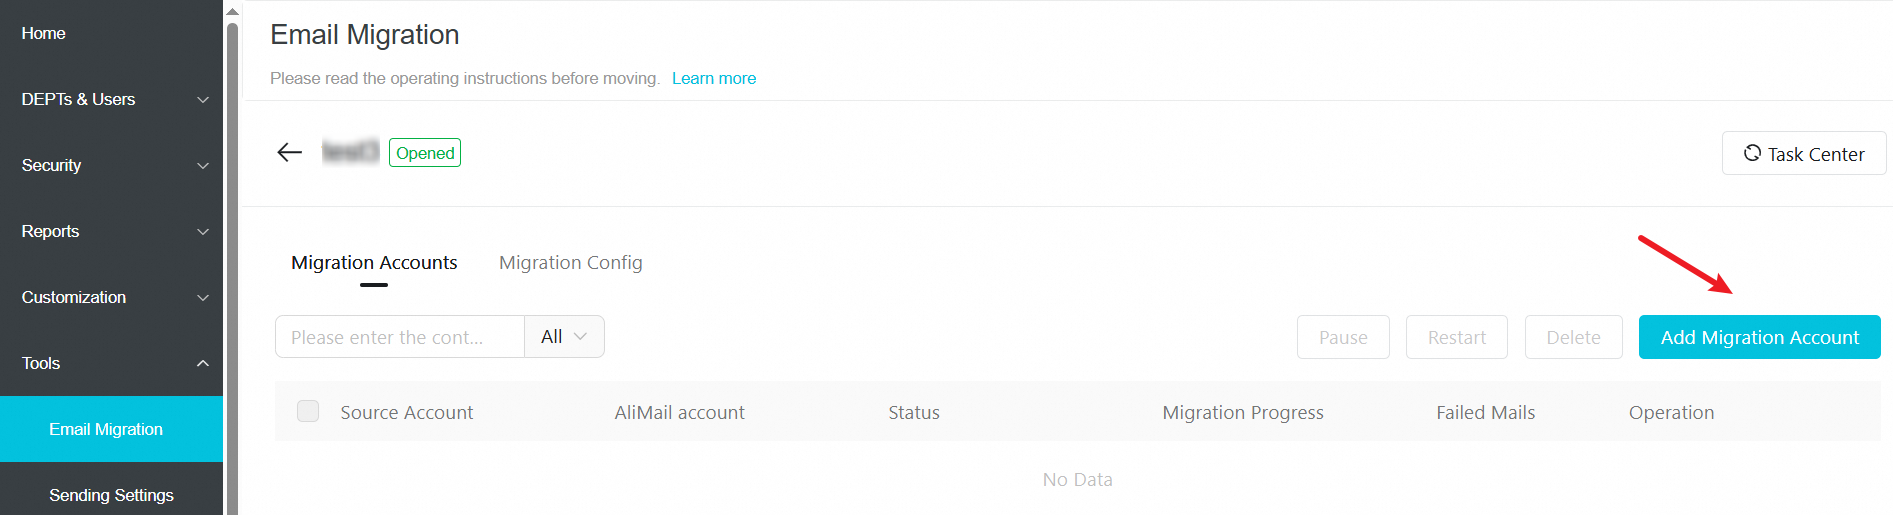This screenshot has width=1893, height=515.
Task: Switch to the Migration Config tab
Action: (x=570, y=262)
